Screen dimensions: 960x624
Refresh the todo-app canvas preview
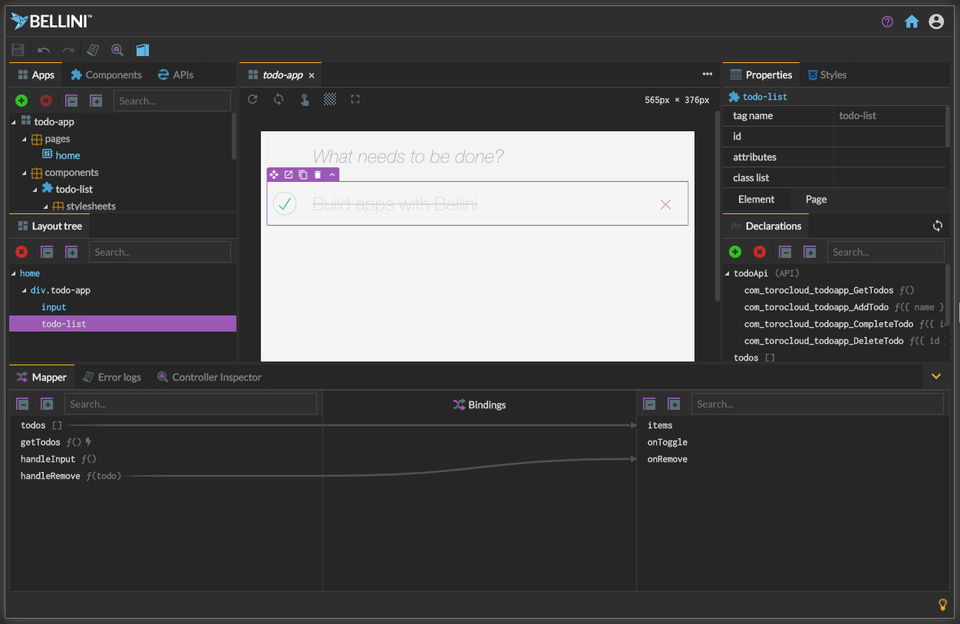[253, 99]
